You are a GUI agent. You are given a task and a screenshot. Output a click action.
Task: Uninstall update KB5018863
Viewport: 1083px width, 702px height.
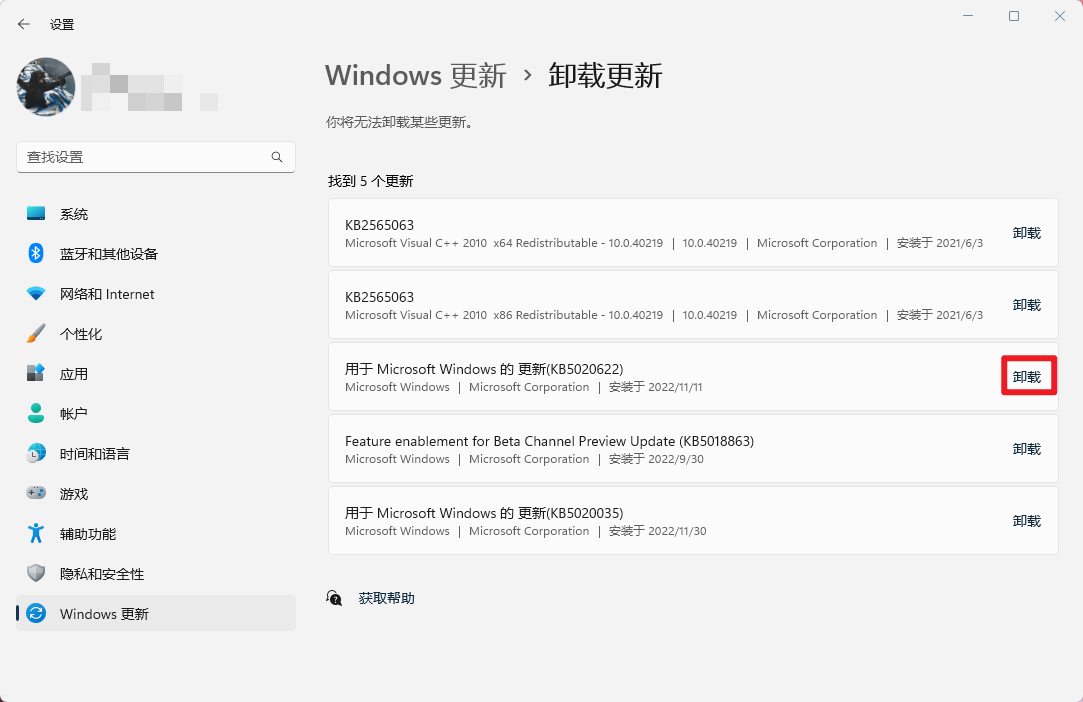point(1027,448)
